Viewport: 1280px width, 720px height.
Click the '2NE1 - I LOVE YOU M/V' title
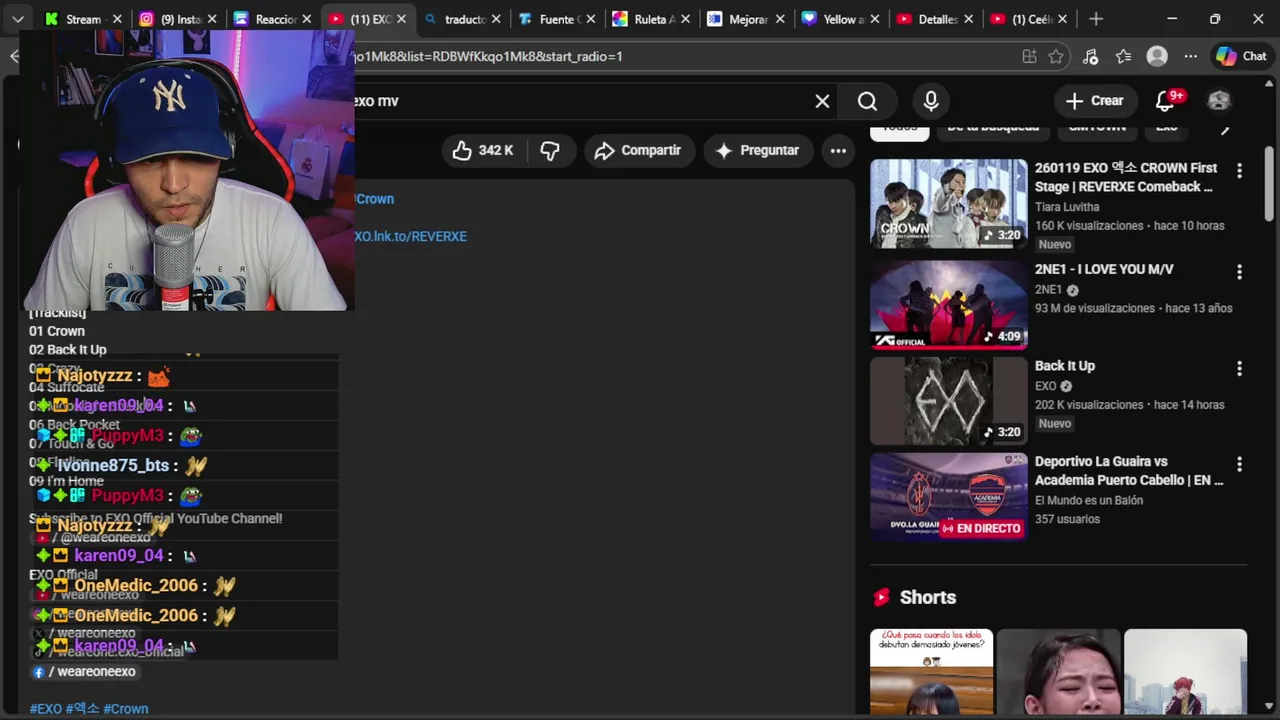tap(1104, 269)
